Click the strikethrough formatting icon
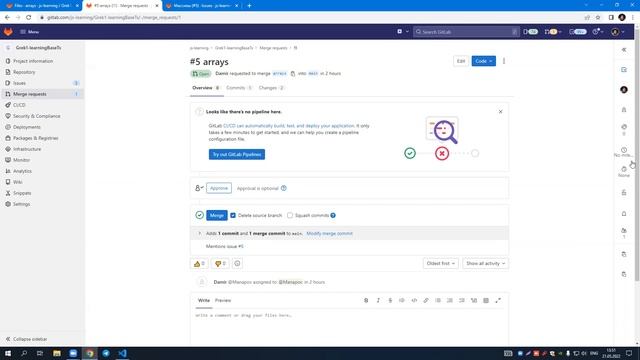Image resolution: width=640 pixels, height=360 pixels. pyautogui.click(x=390, y=300)
